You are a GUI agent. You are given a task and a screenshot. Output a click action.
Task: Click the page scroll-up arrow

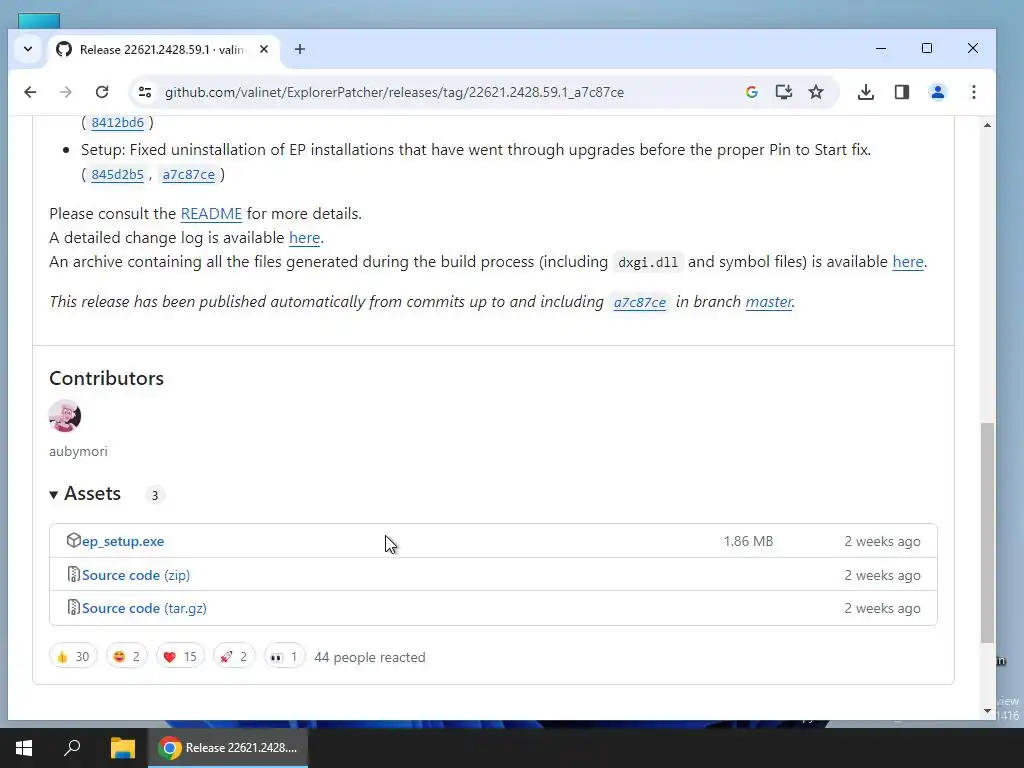click(x=987, y=125)
